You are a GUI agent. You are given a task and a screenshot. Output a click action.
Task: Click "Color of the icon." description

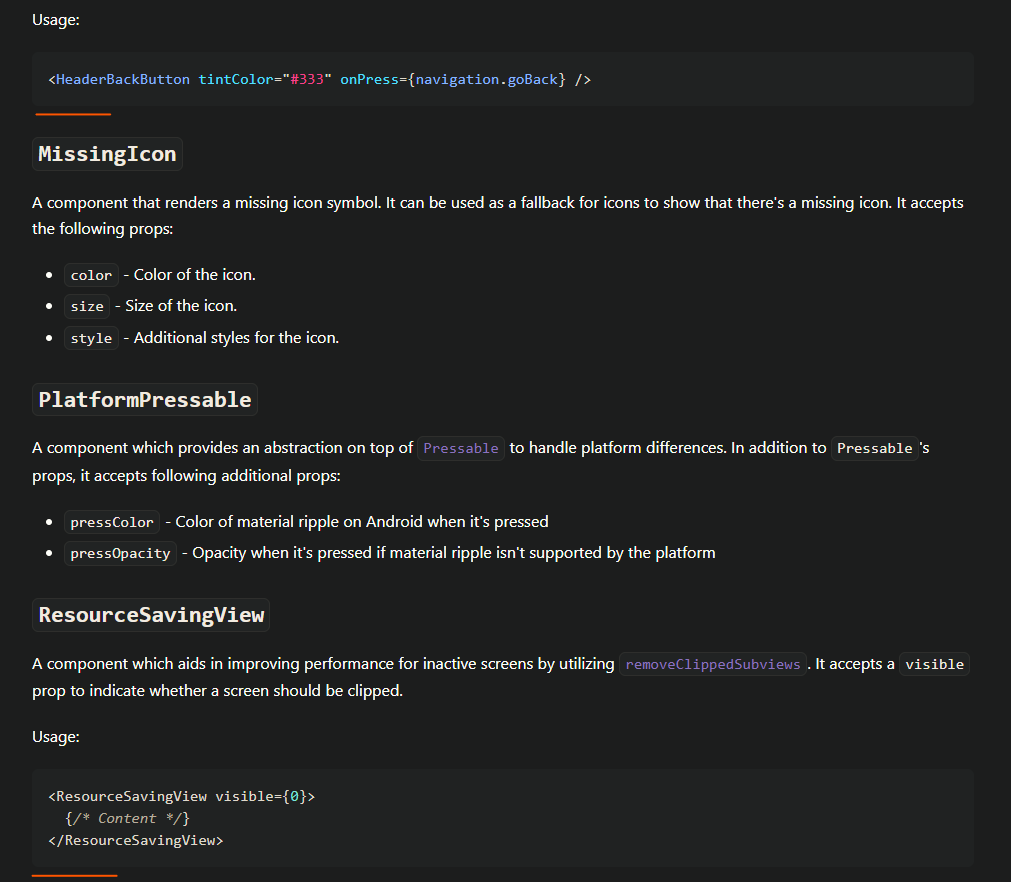(195, 275)
